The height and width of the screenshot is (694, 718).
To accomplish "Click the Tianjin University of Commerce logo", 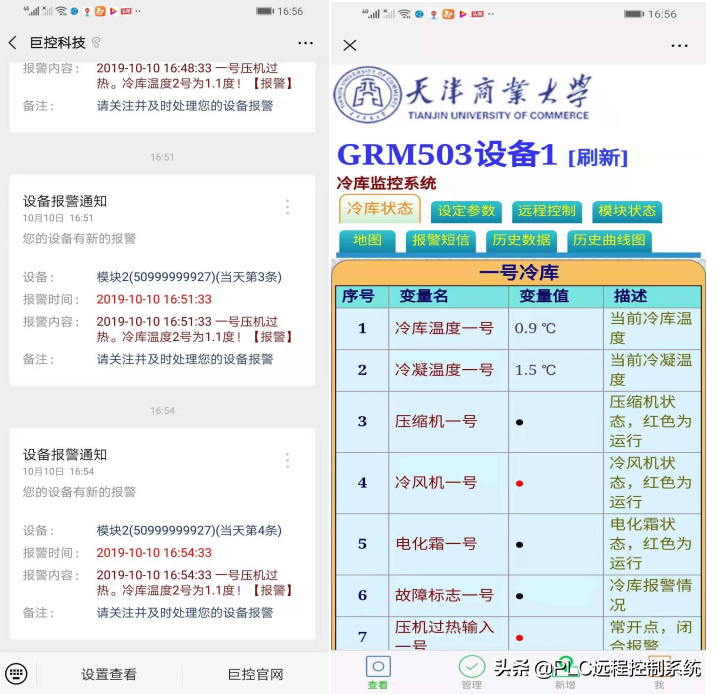I will coord(368,95).
